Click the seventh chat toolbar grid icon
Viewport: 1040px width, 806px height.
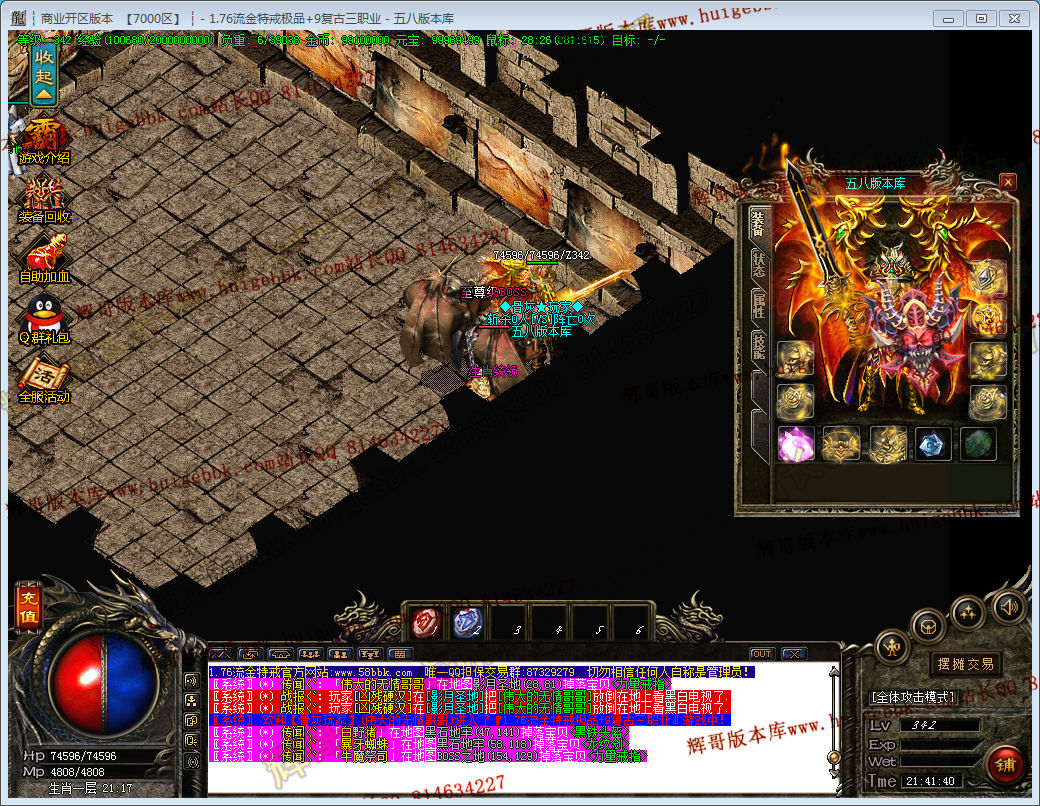tap(399, 654)
